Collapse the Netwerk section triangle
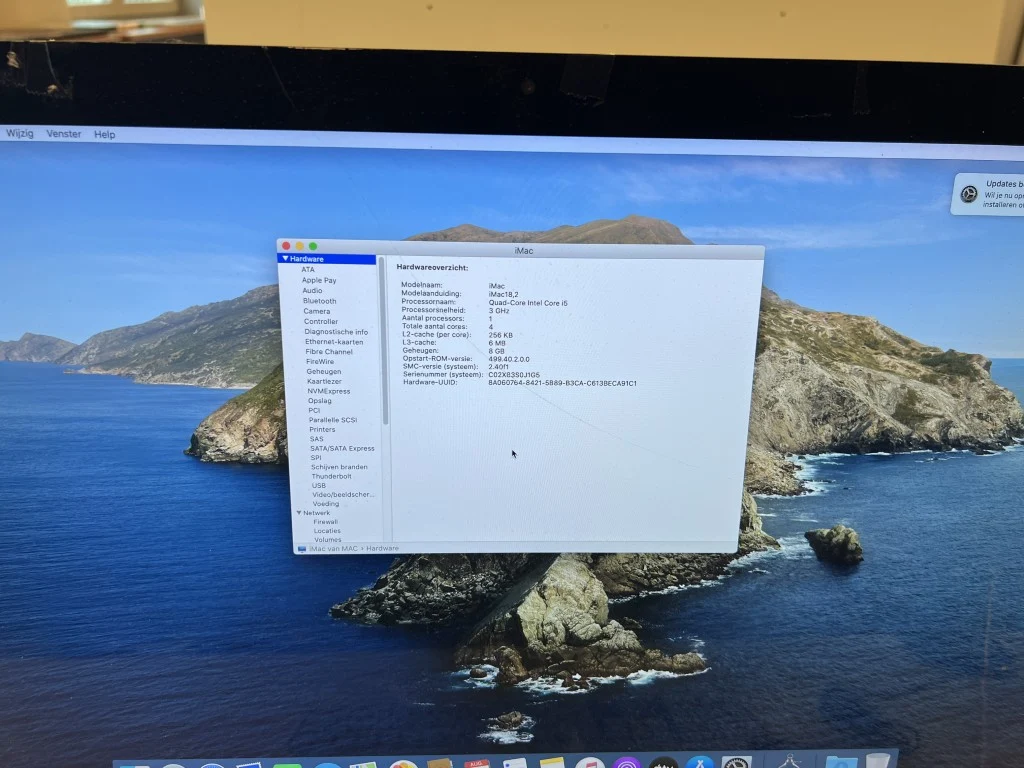Image resolution: width=1024 pixels, height=768 pixels. (299, 513)
